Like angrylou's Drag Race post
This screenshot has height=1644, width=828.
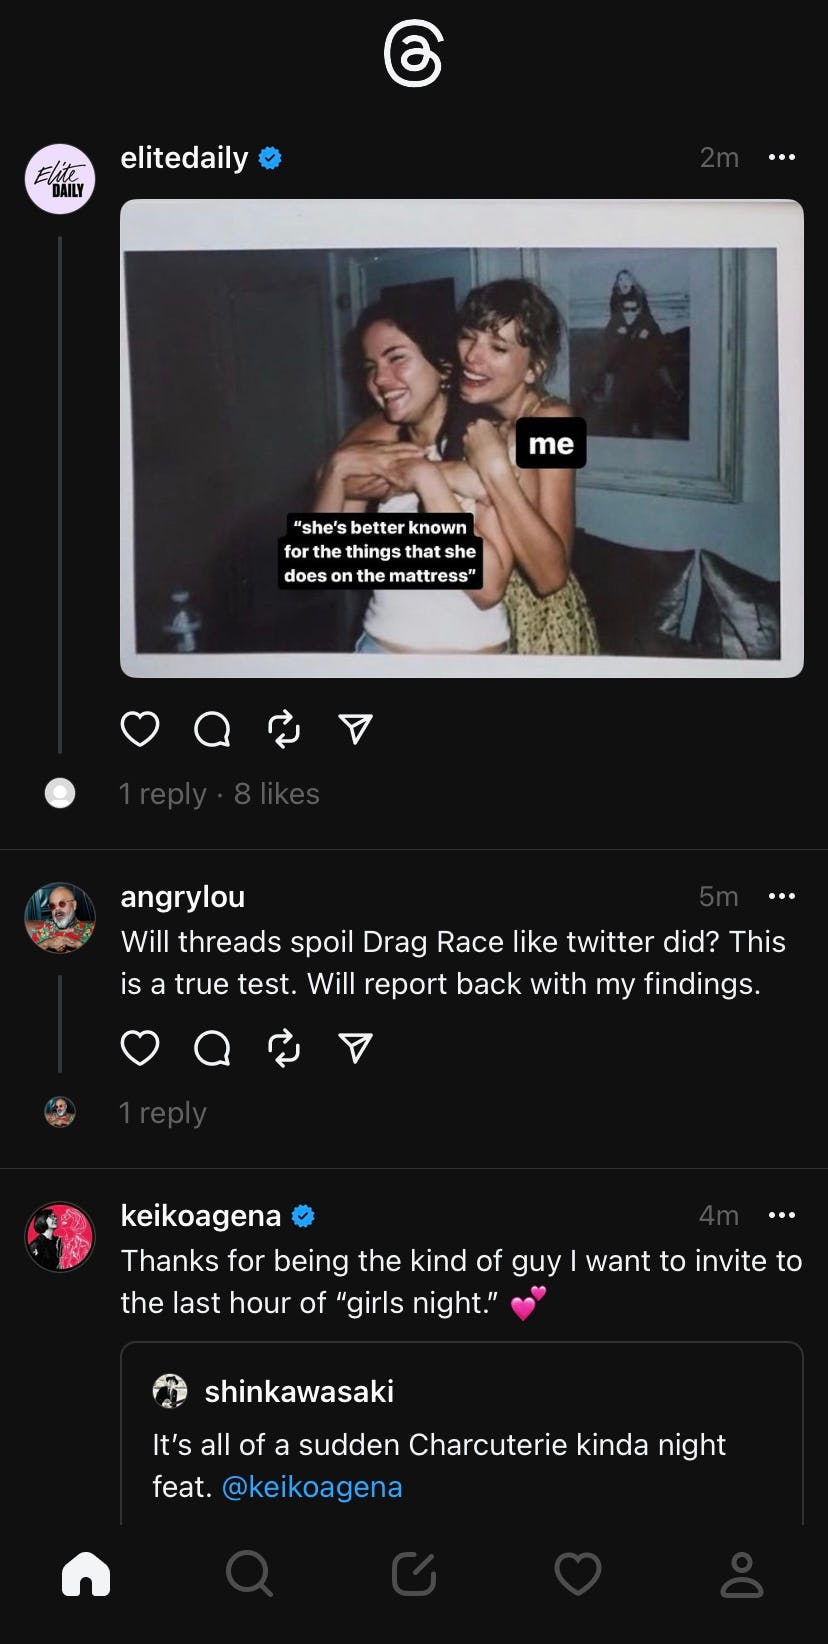(x=140, y=1048)
